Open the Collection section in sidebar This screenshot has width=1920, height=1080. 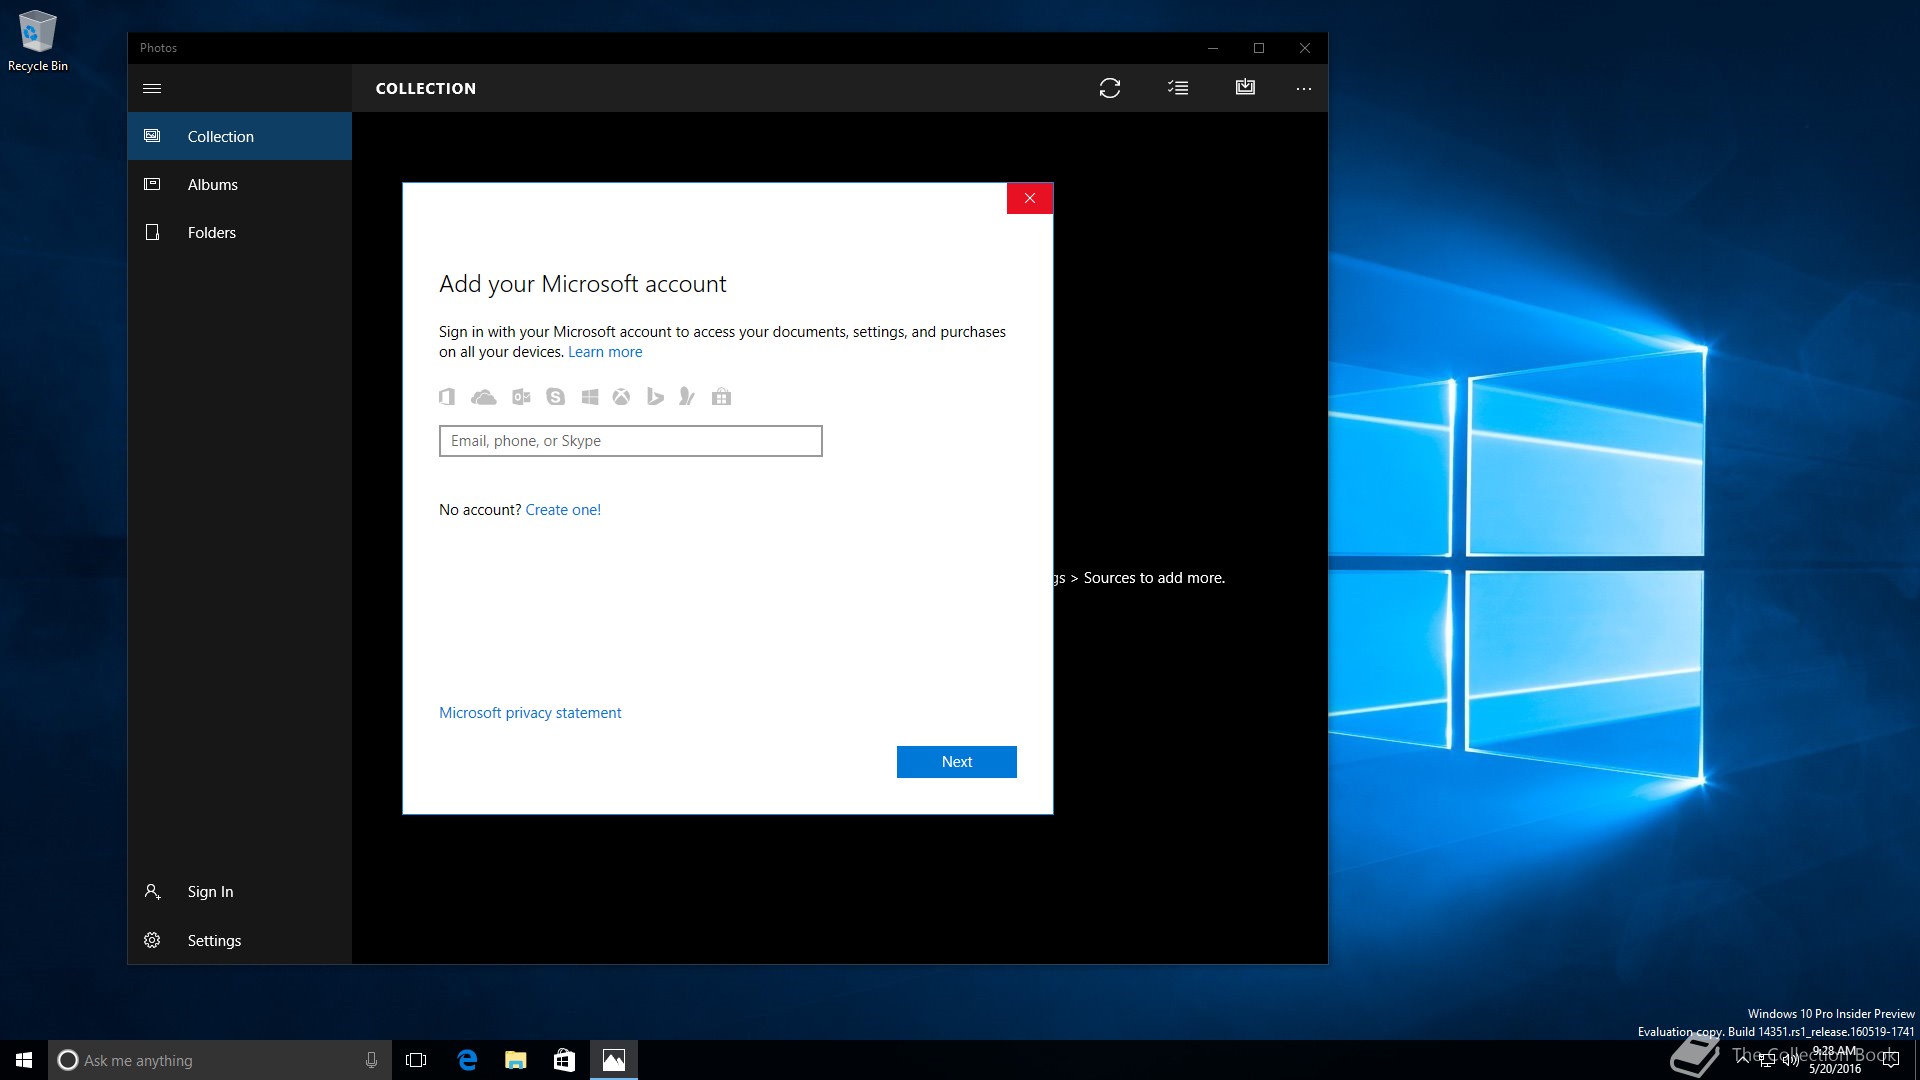click(x=220, y=136)
